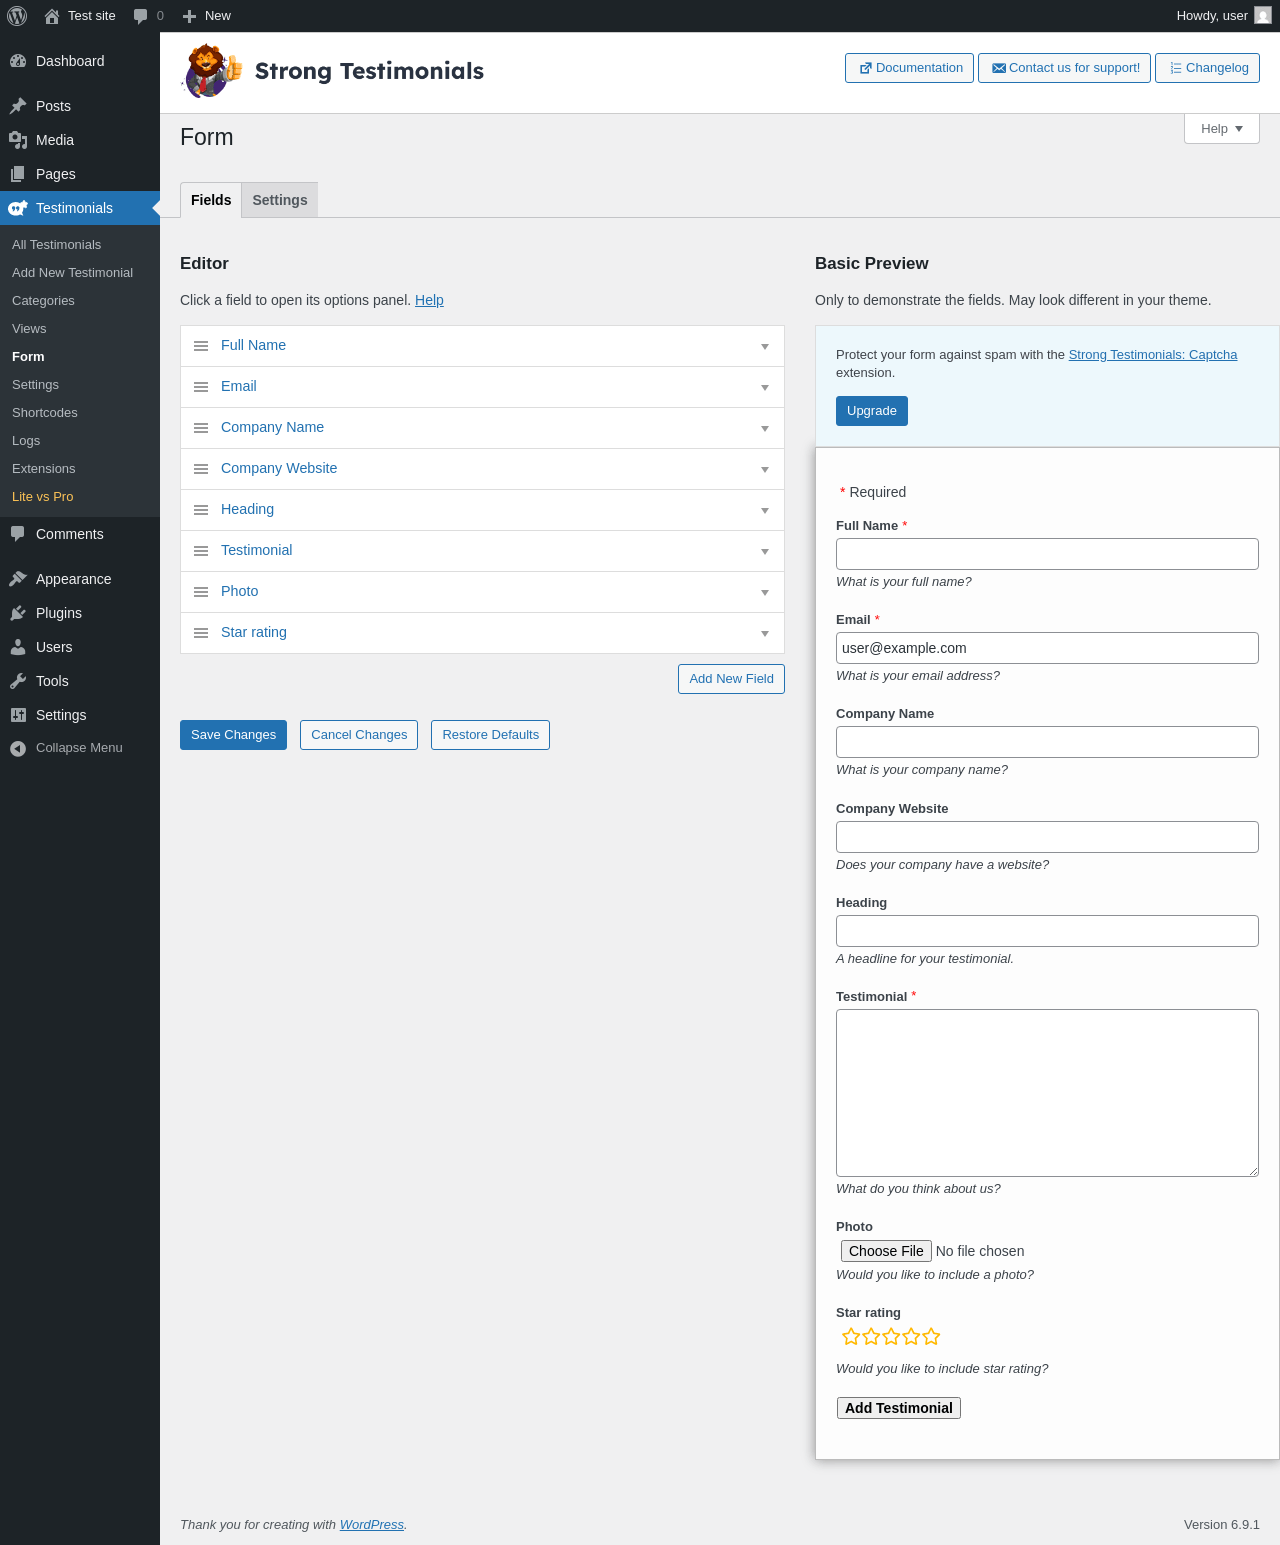
Task: Expand the Star rating field arrow
Action: point(765,634)
